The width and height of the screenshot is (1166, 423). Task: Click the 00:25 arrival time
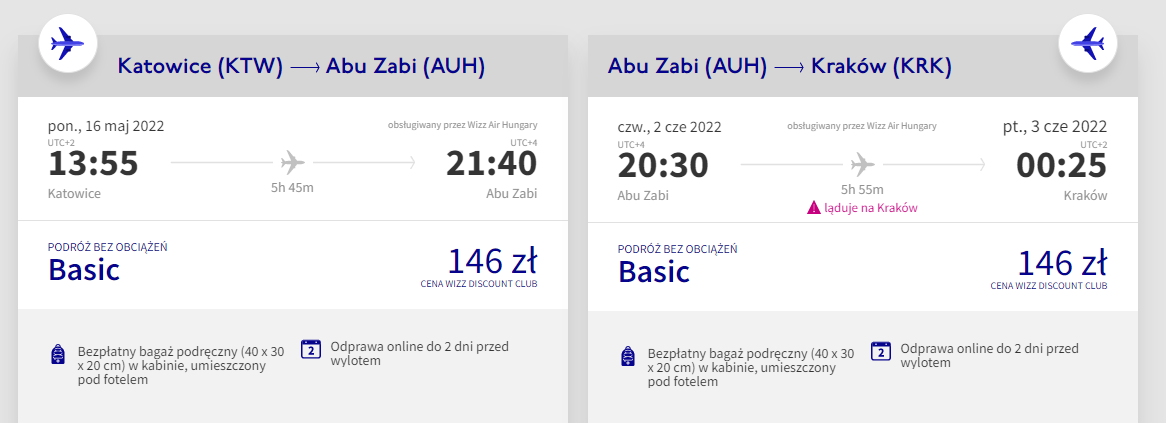pos(1061,164)
